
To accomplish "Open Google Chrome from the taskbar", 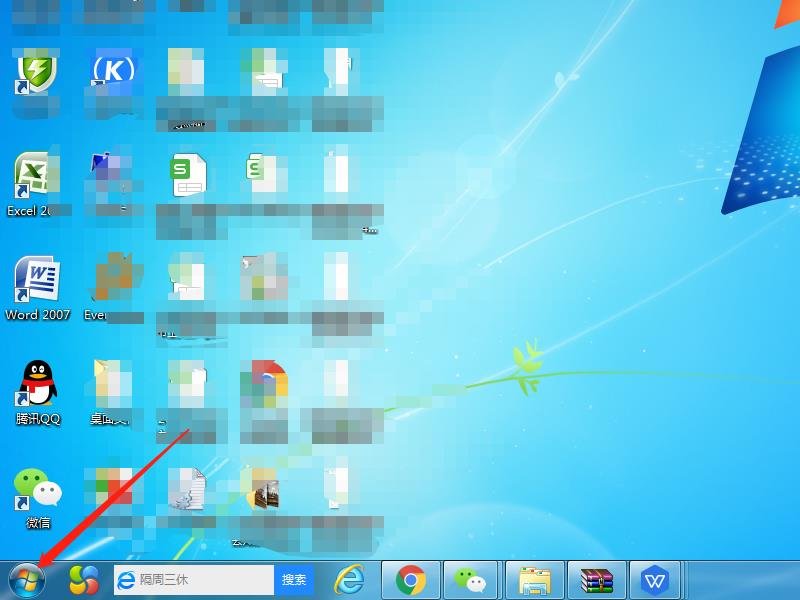I will pyautogui.click(x=411, y=579).
